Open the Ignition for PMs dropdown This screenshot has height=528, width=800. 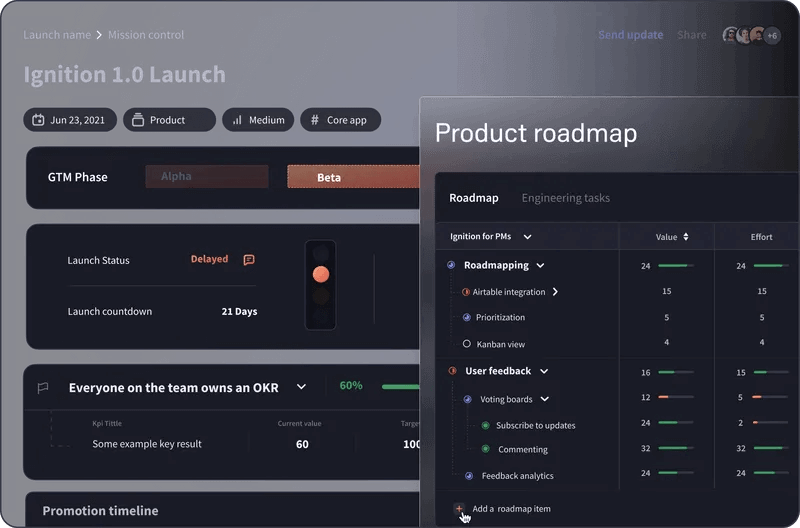point(527,237)
